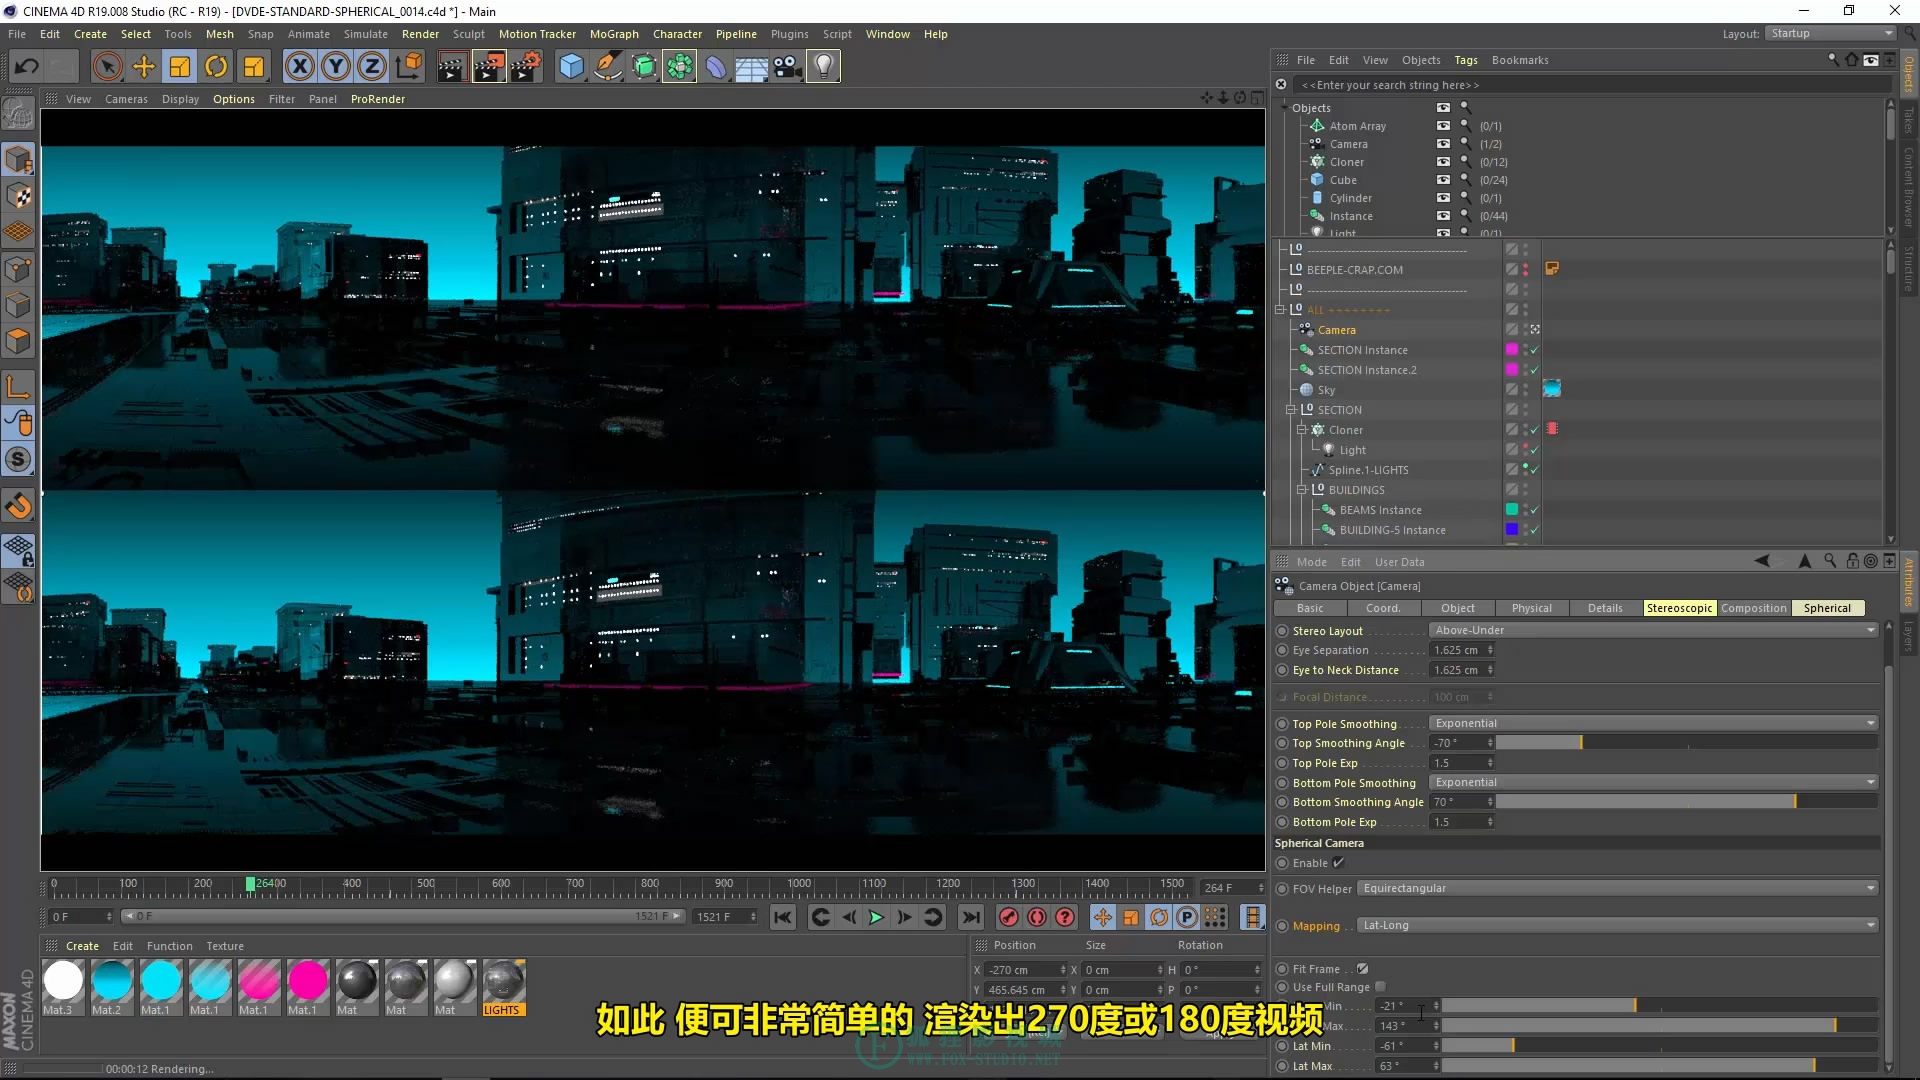Play the animation forward

[876, 917]
